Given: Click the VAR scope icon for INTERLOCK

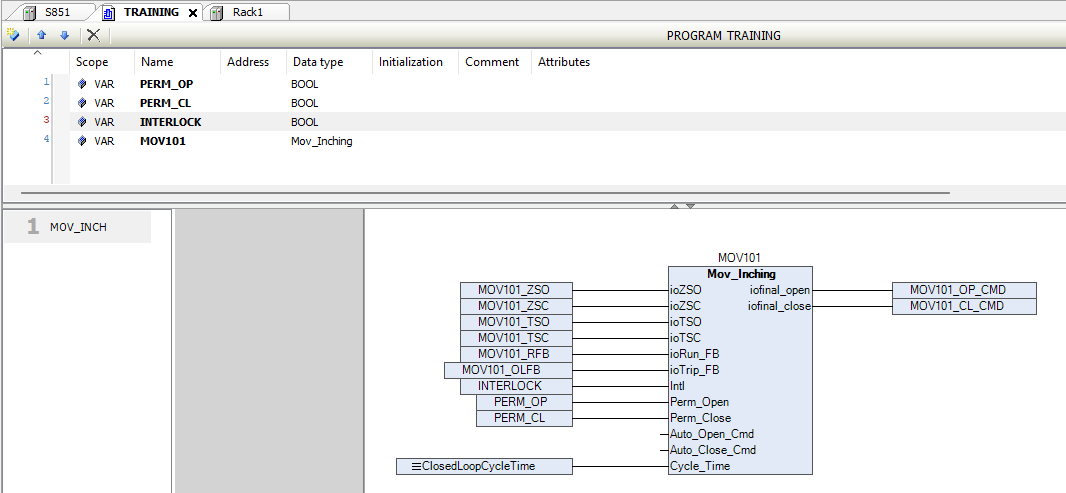Looking at the screenshot, I should 82,122.
